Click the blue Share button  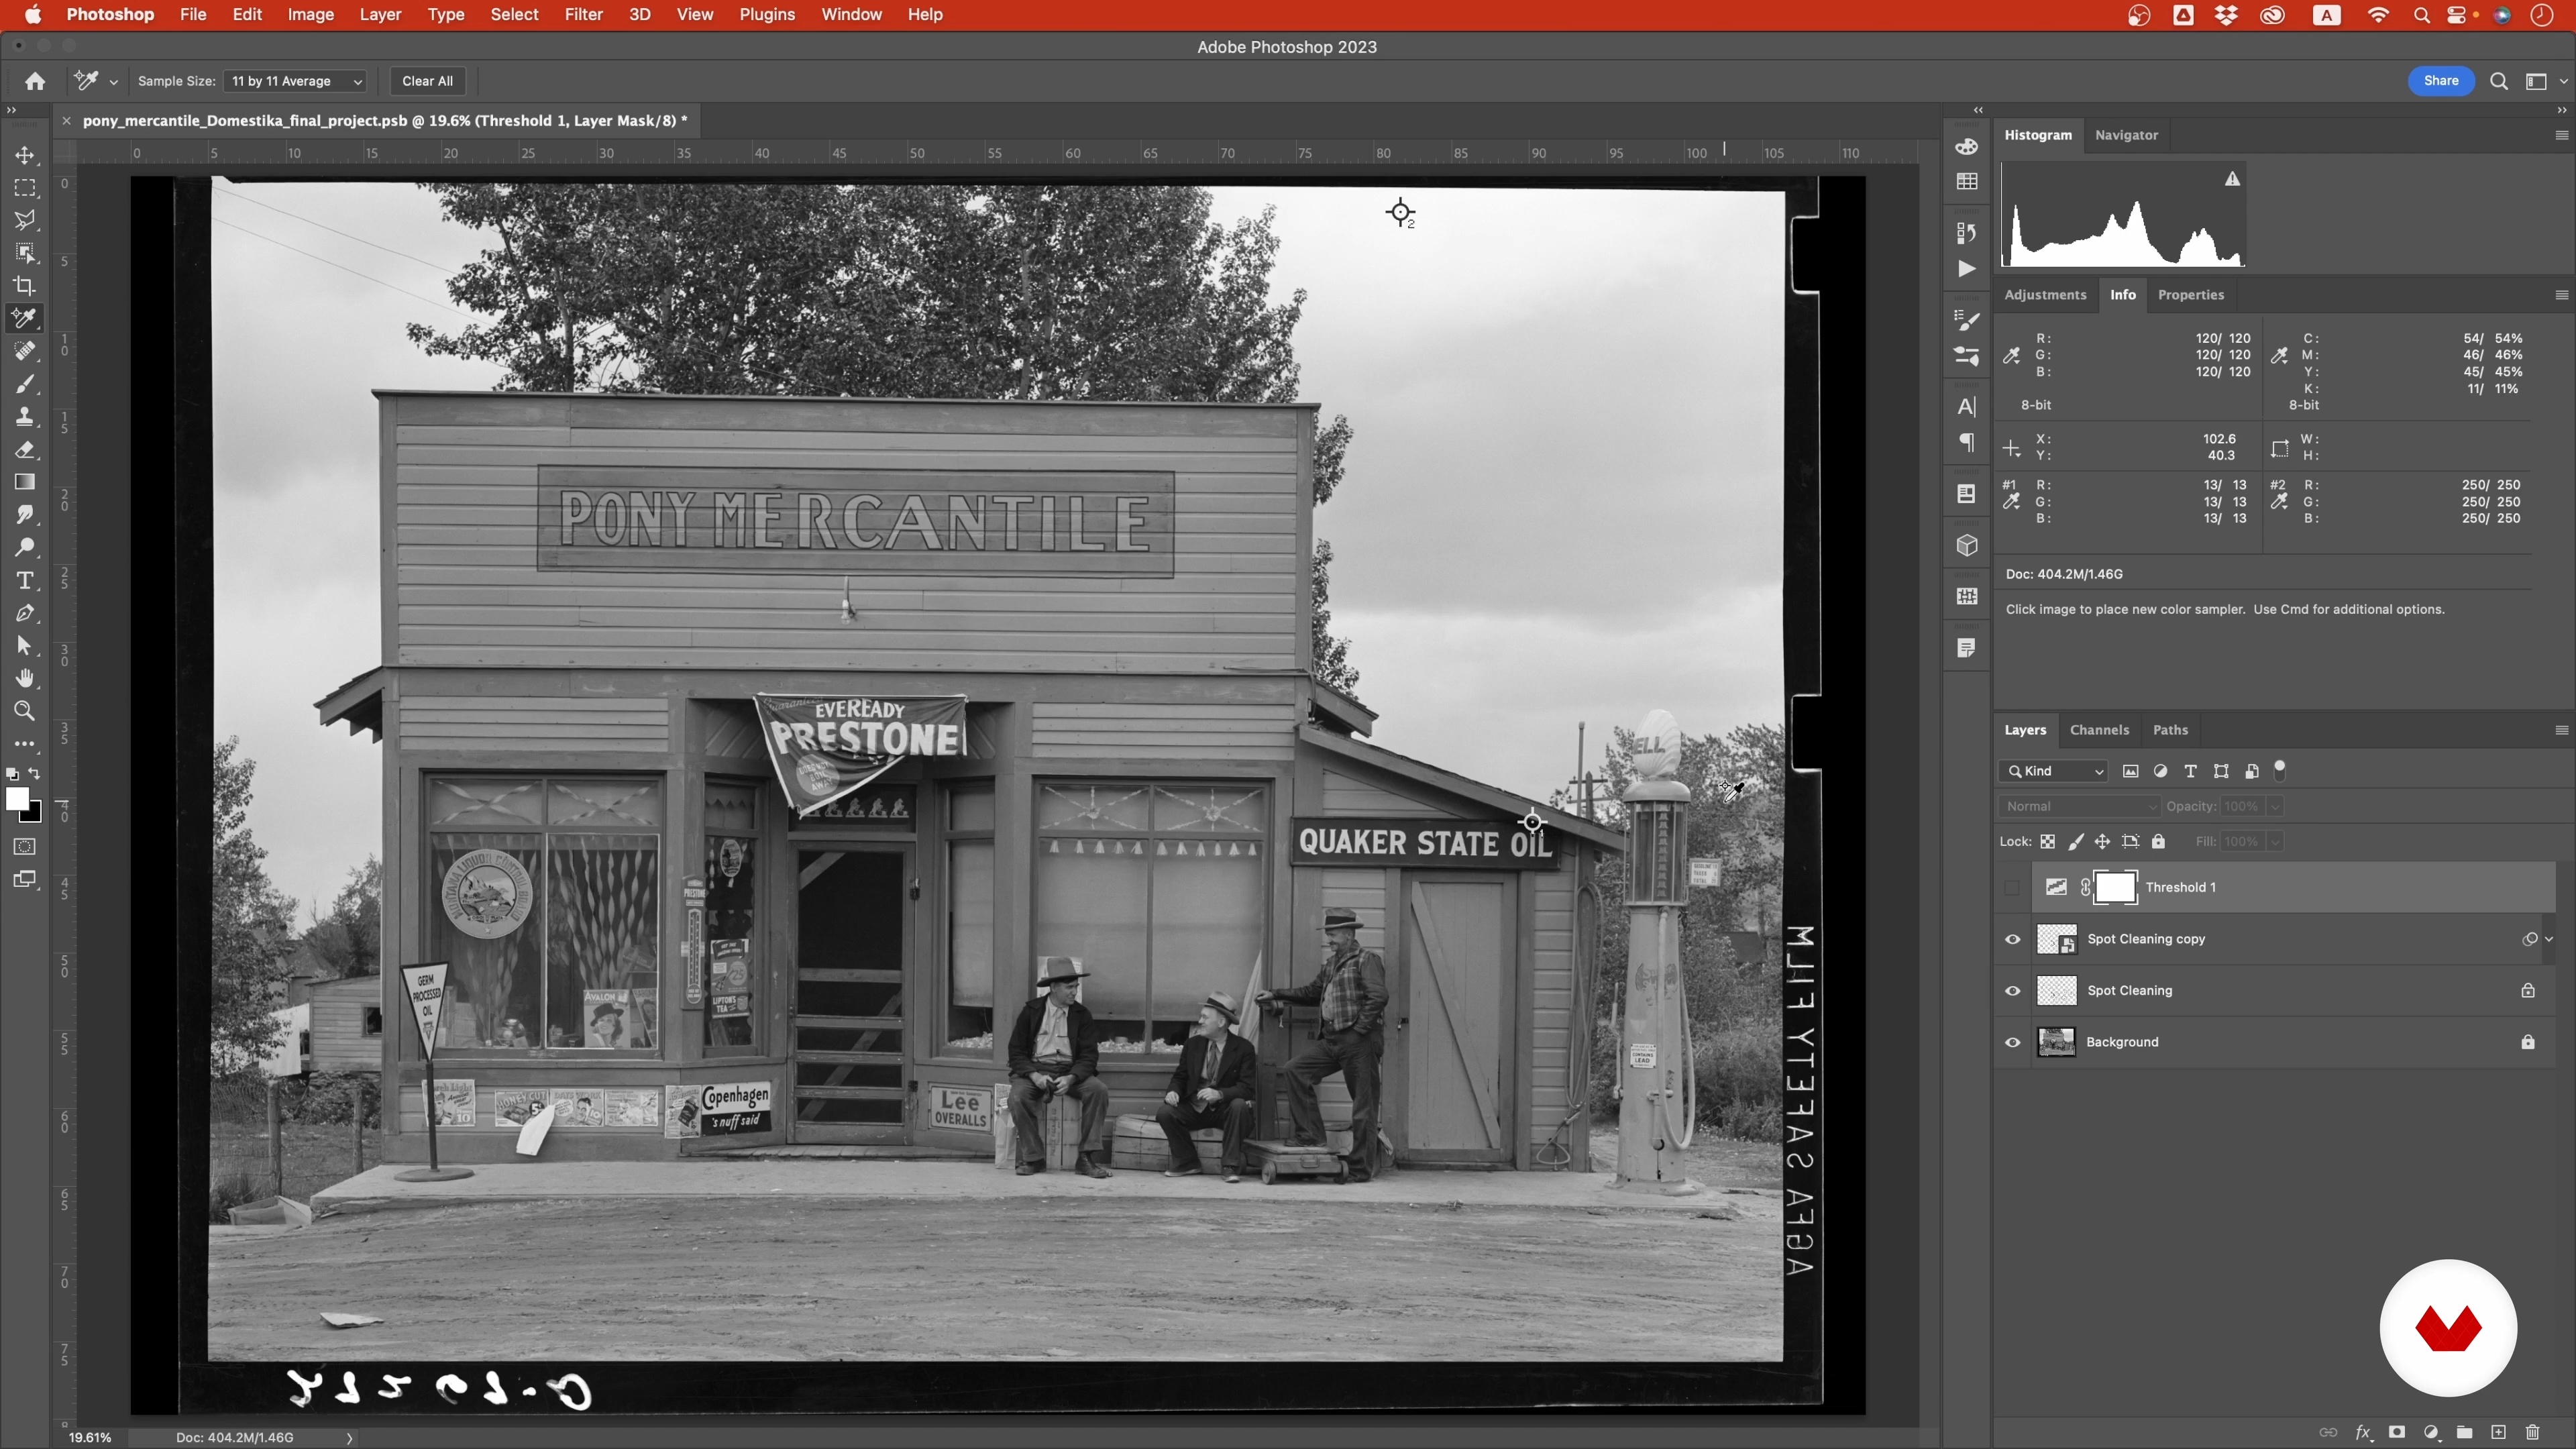[x=2440, y=81]
